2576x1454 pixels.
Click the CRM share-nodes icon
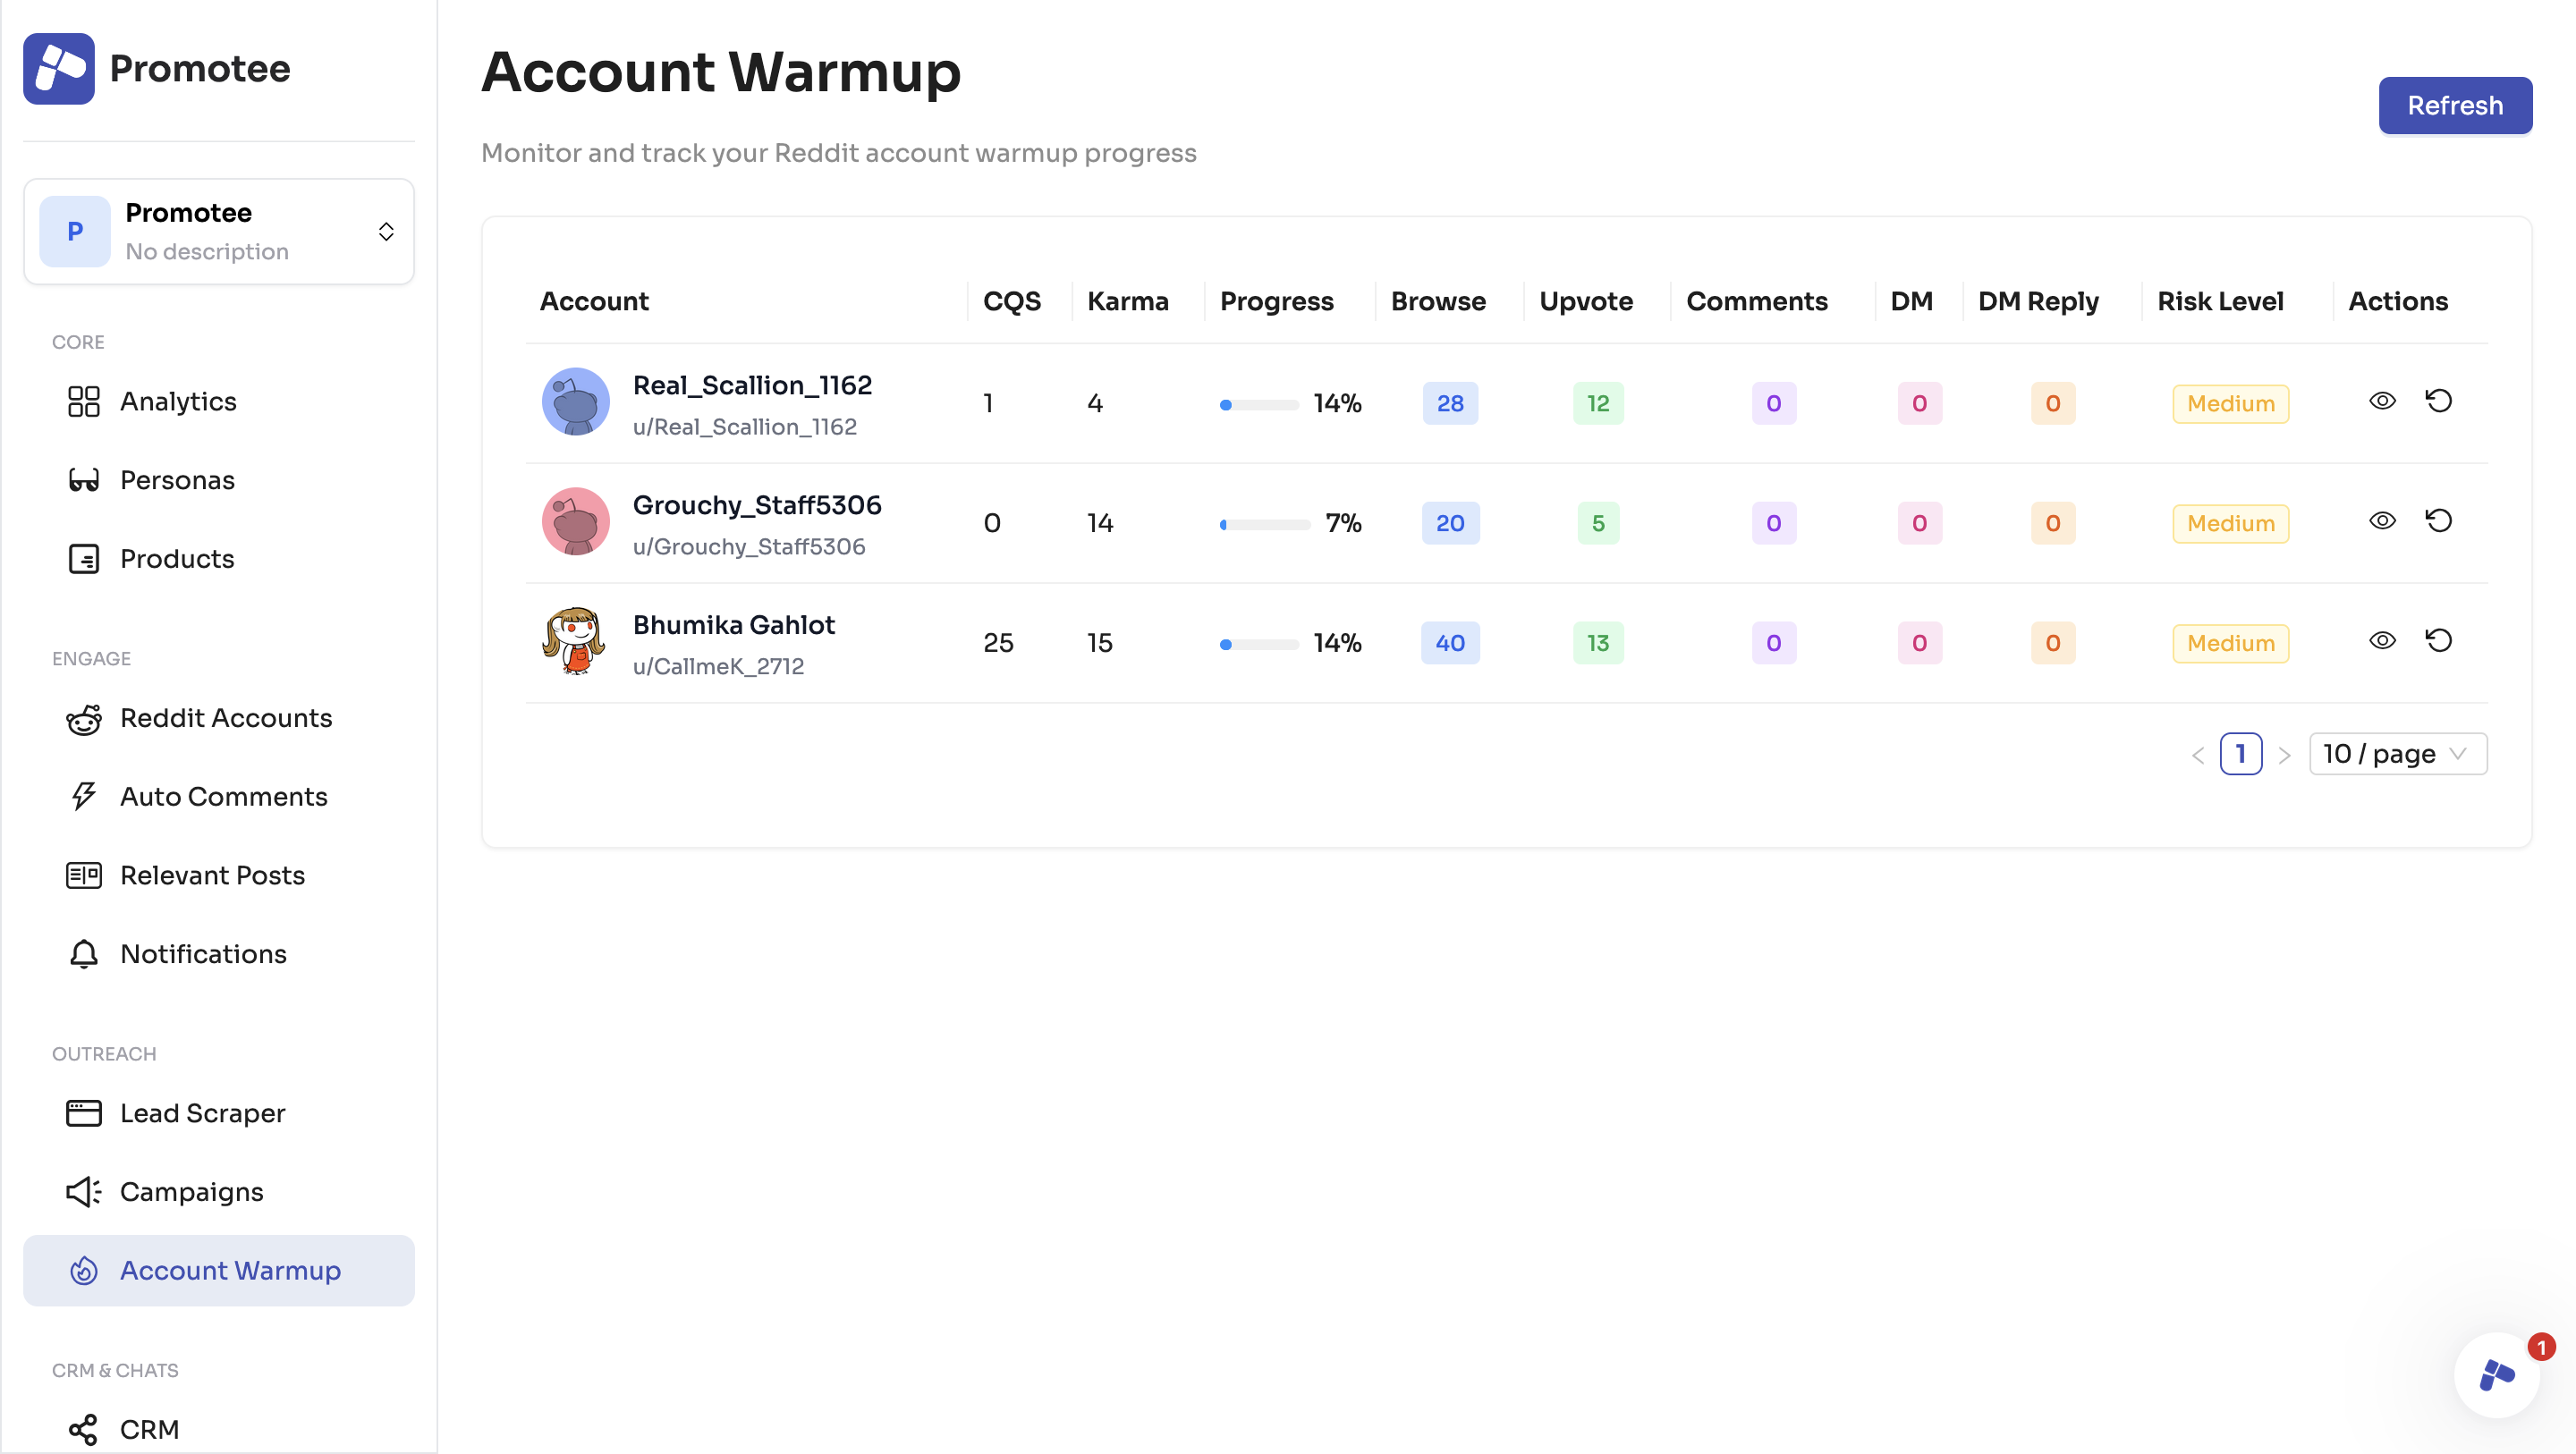(x=84, y=1430)
